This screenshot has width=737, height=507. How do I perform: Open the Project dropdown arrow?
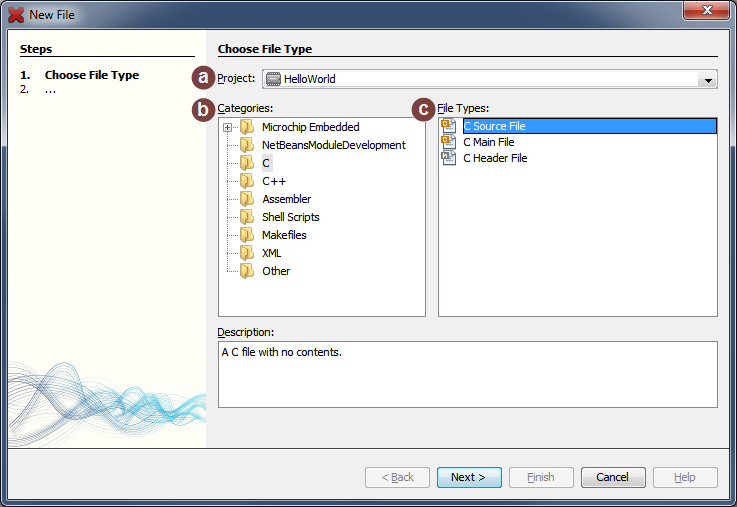point(708,80)
